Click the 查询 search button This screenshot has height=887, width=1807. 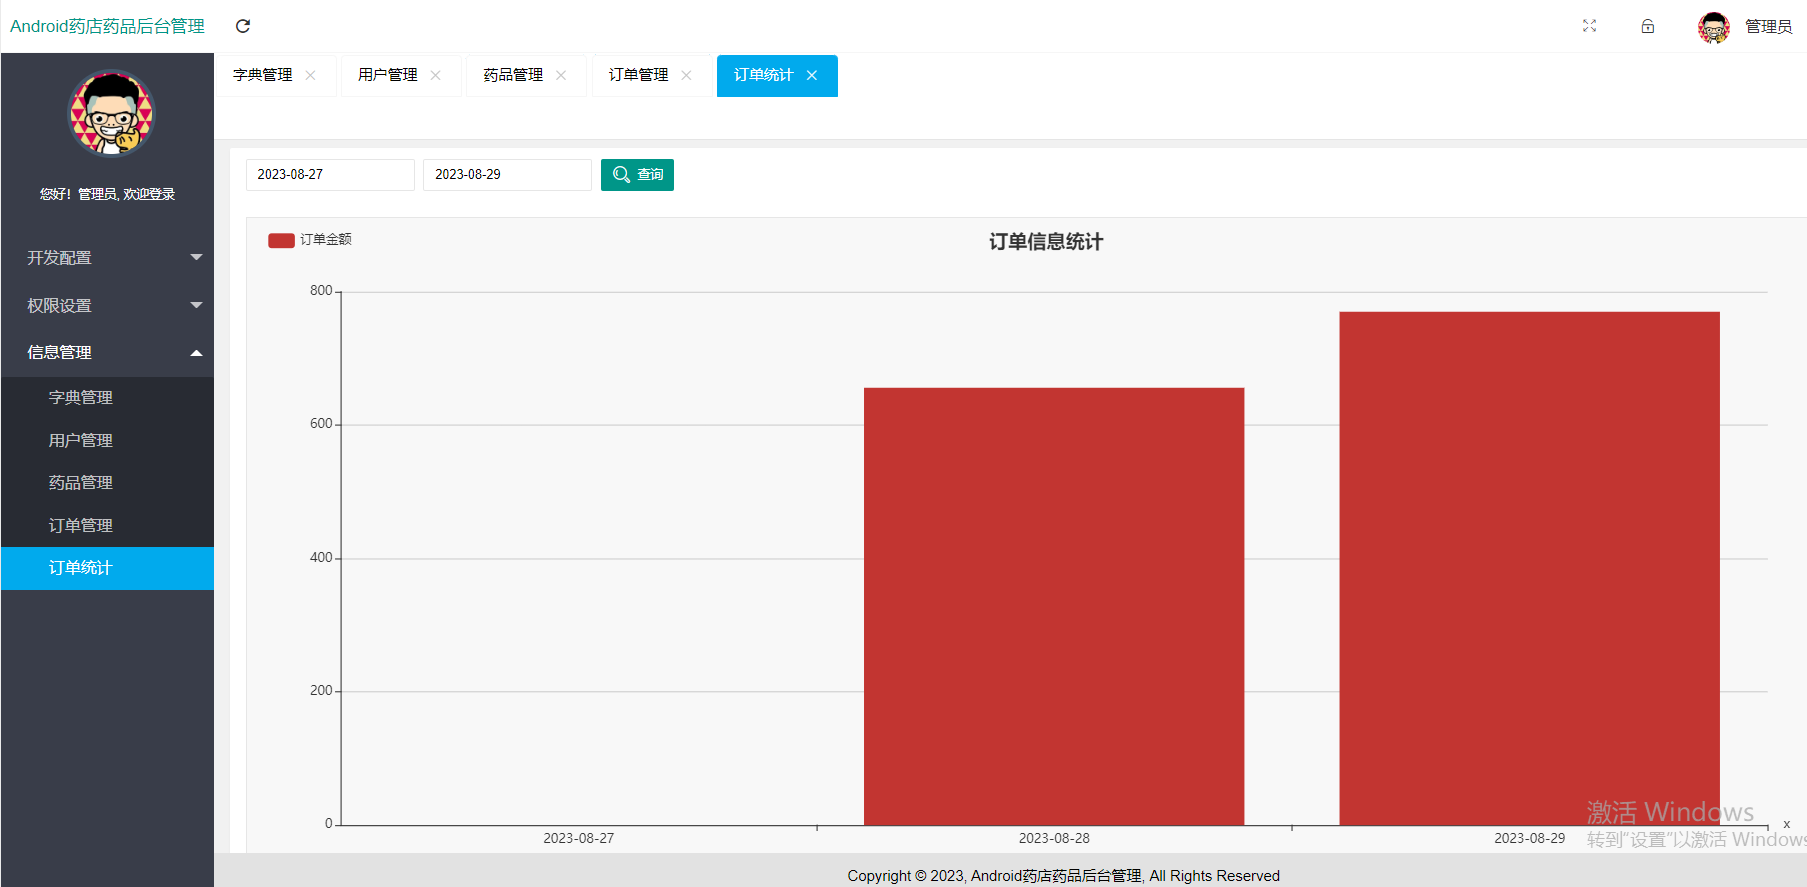[637, 175]
